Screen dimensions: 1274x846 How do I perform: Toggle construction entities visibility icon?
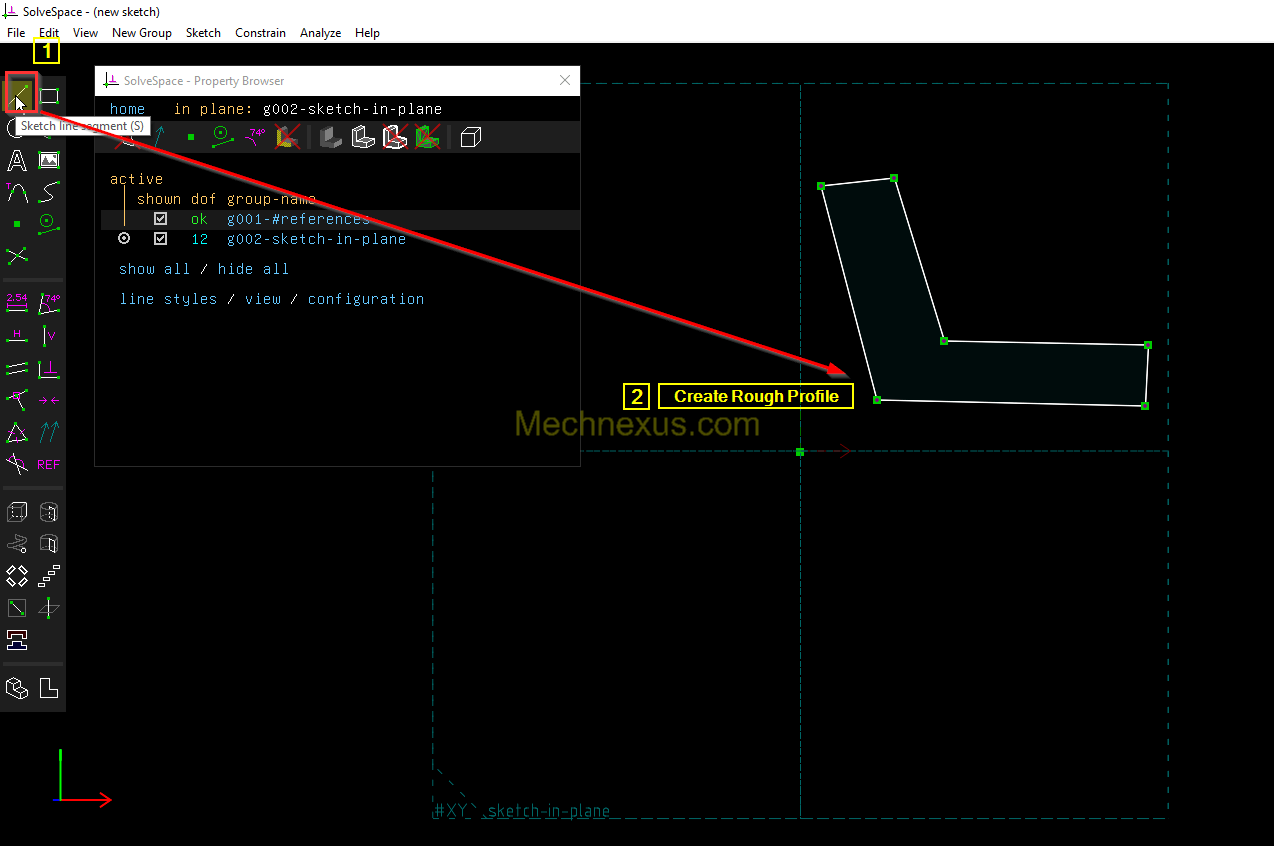click(x=222, y=137)
